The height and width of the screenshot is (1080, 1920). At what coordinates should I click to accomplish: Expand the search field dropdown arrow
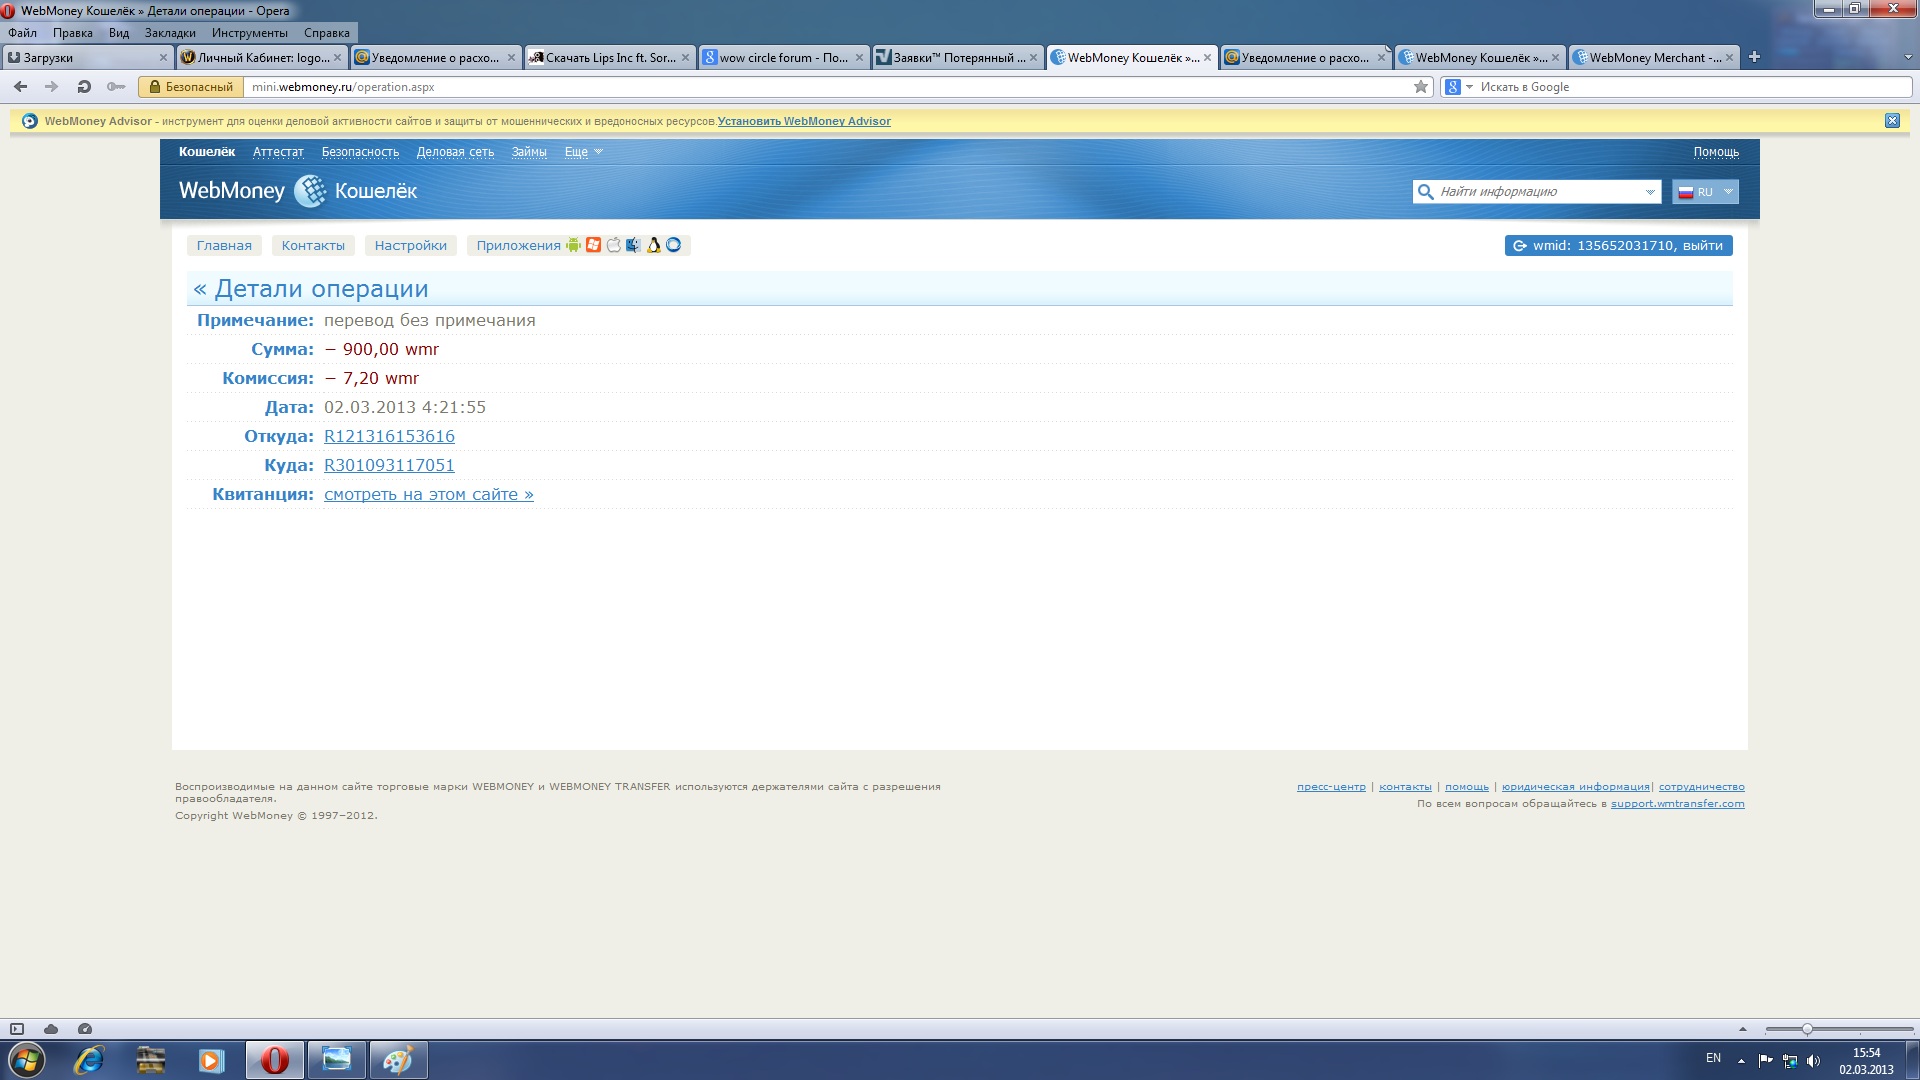tap(1649, 192)
